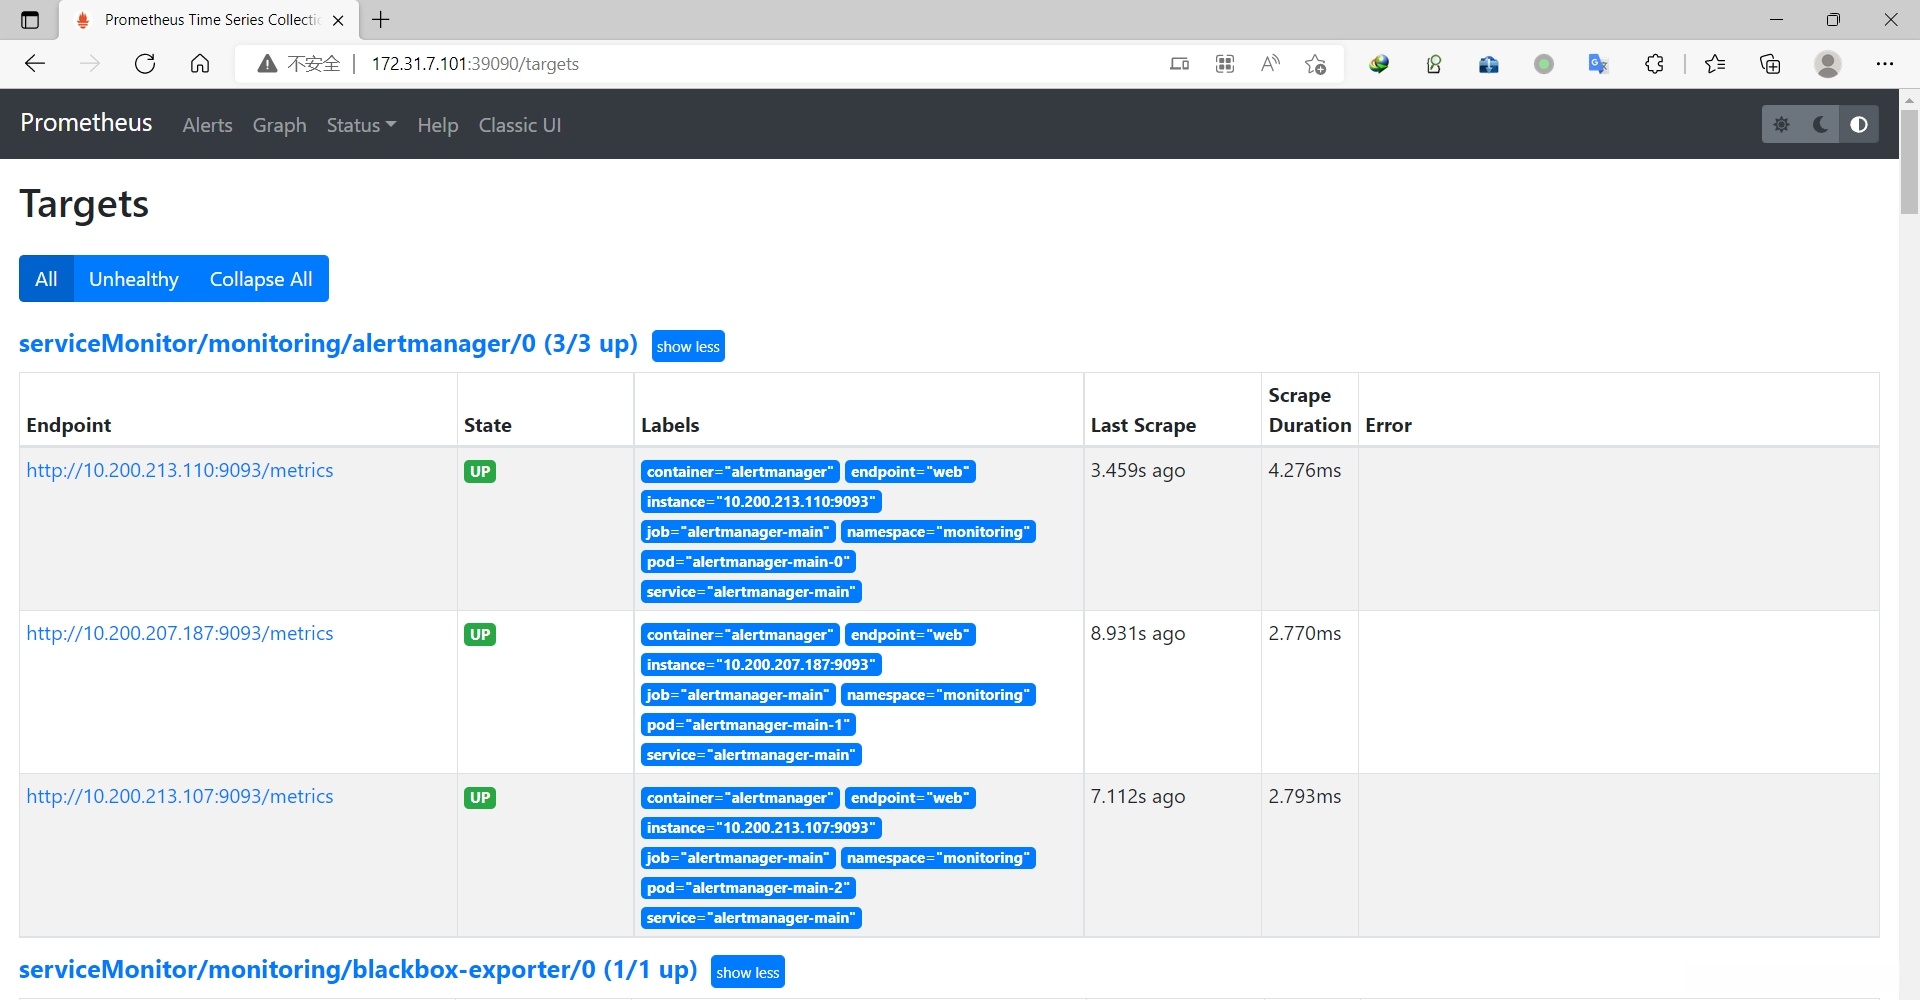This screenshot has height=1000, width=1920.
Task: Go back to previous page
Action: pyautogui.click(x=35, y=64)
